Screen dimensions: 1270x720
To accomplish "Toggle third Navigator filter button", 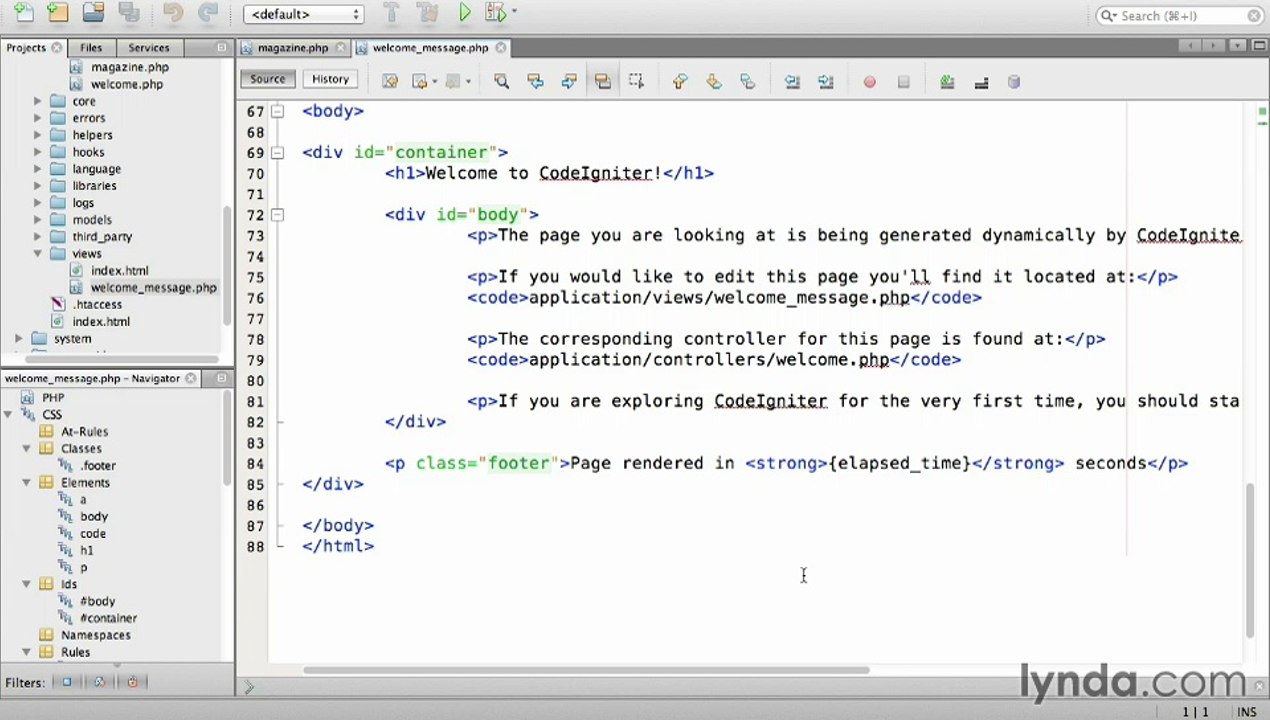I will tap(132, 682).
